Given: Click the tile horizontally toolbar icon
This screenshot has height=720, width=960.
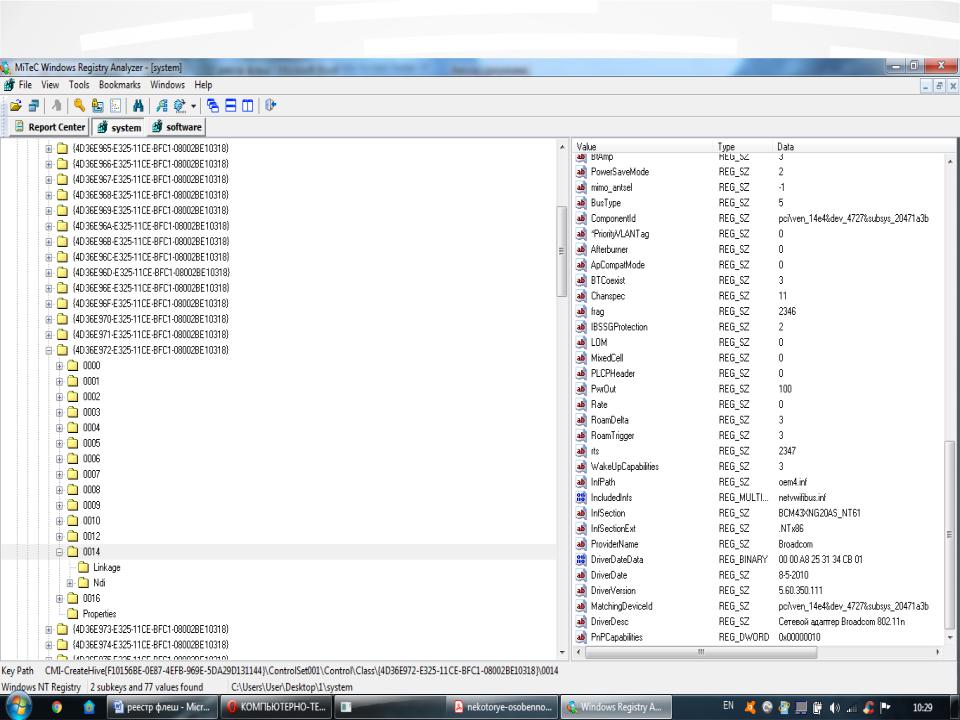Looking at the screenshot, I should click(x=231, y=105).
